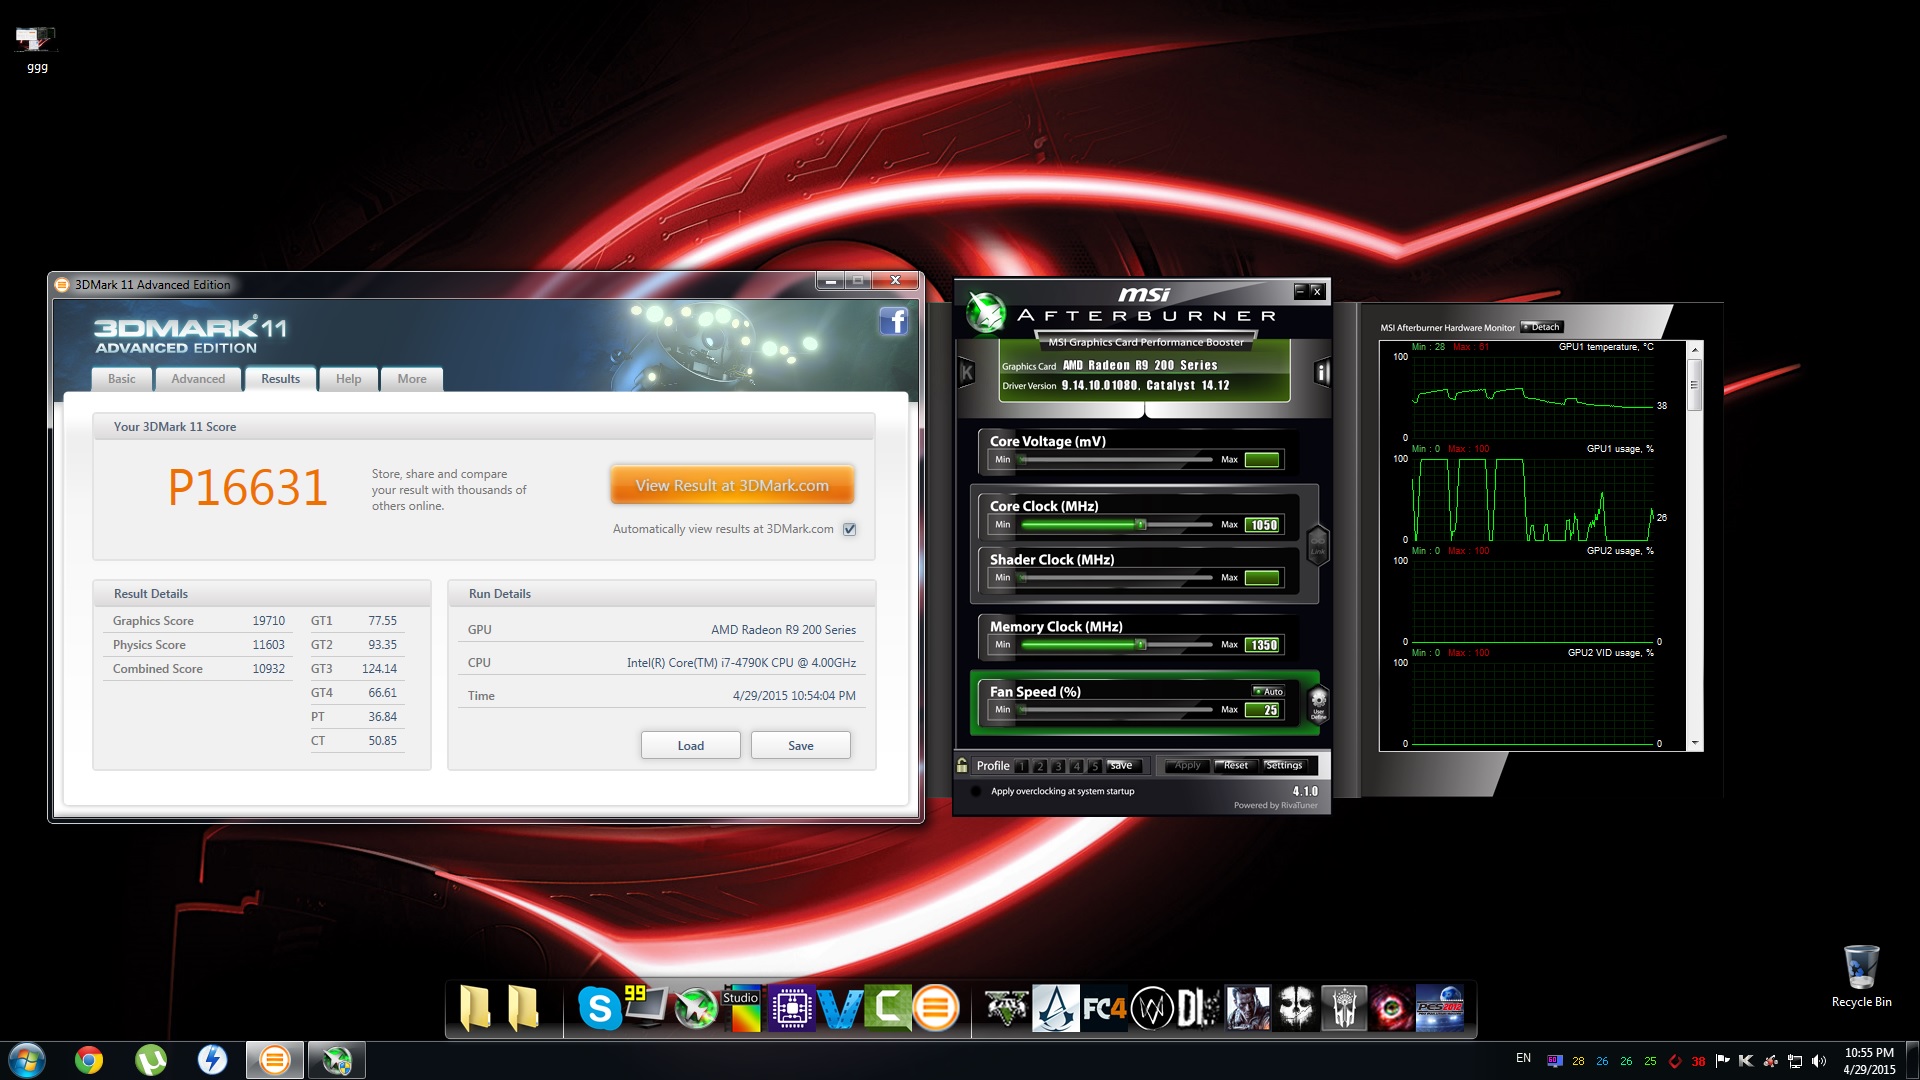
Task: Toggle Apply overclocking at system startup
Action: (x=976, y=791)
